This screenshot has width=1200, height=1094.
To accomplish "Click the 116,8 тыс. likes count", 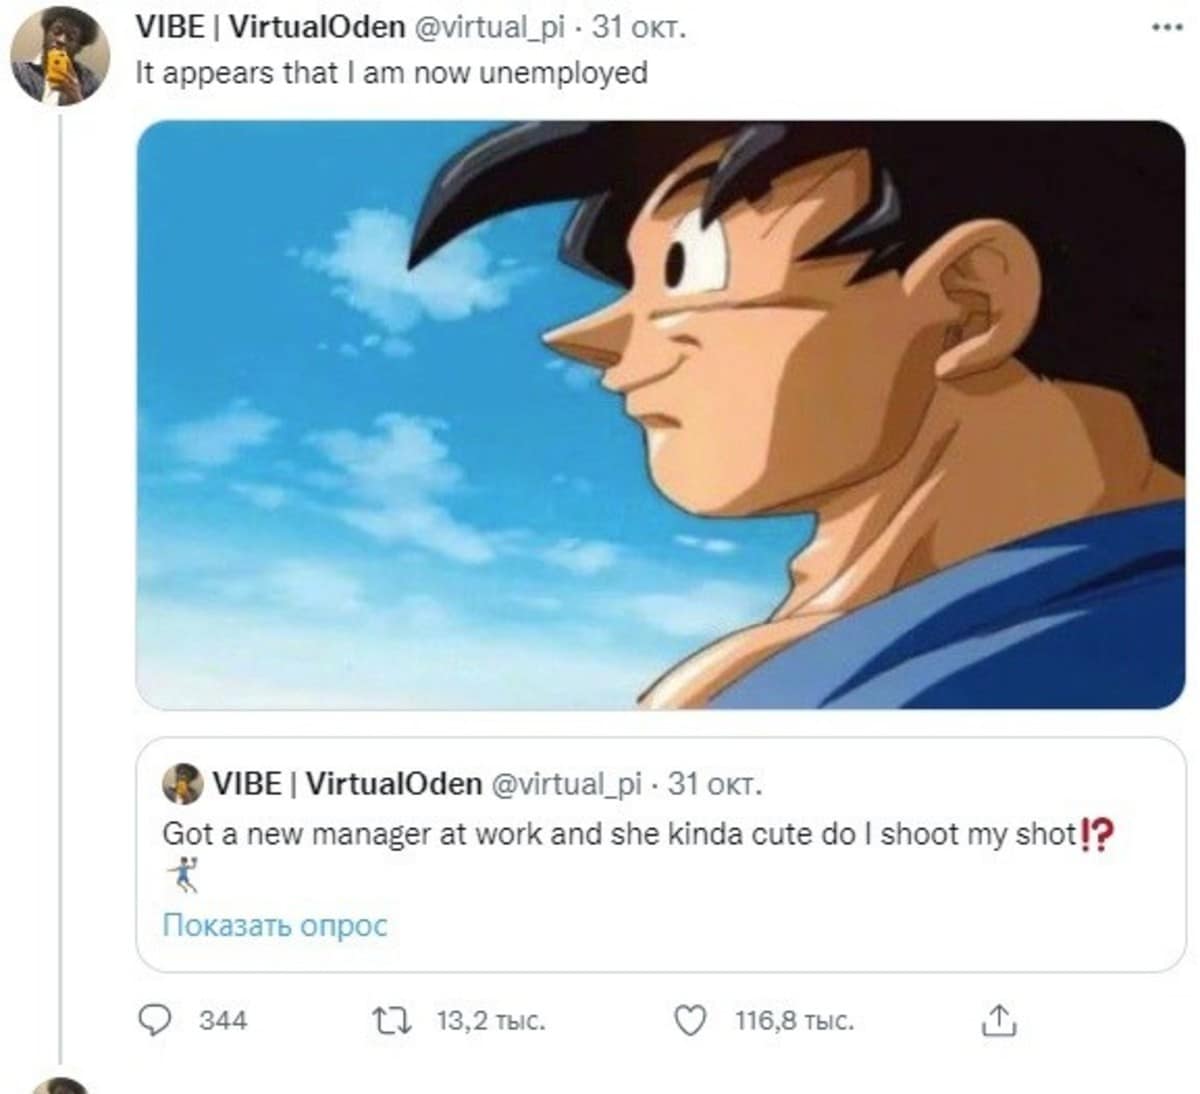I will coord(794,1021).
